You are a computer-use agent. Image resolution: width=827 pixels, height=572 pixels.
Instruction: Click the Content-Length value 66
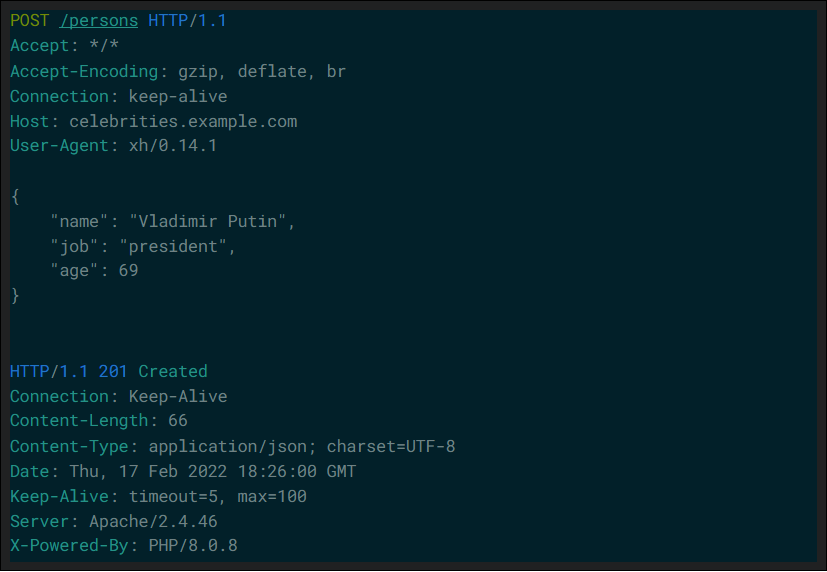pos(178,421)
